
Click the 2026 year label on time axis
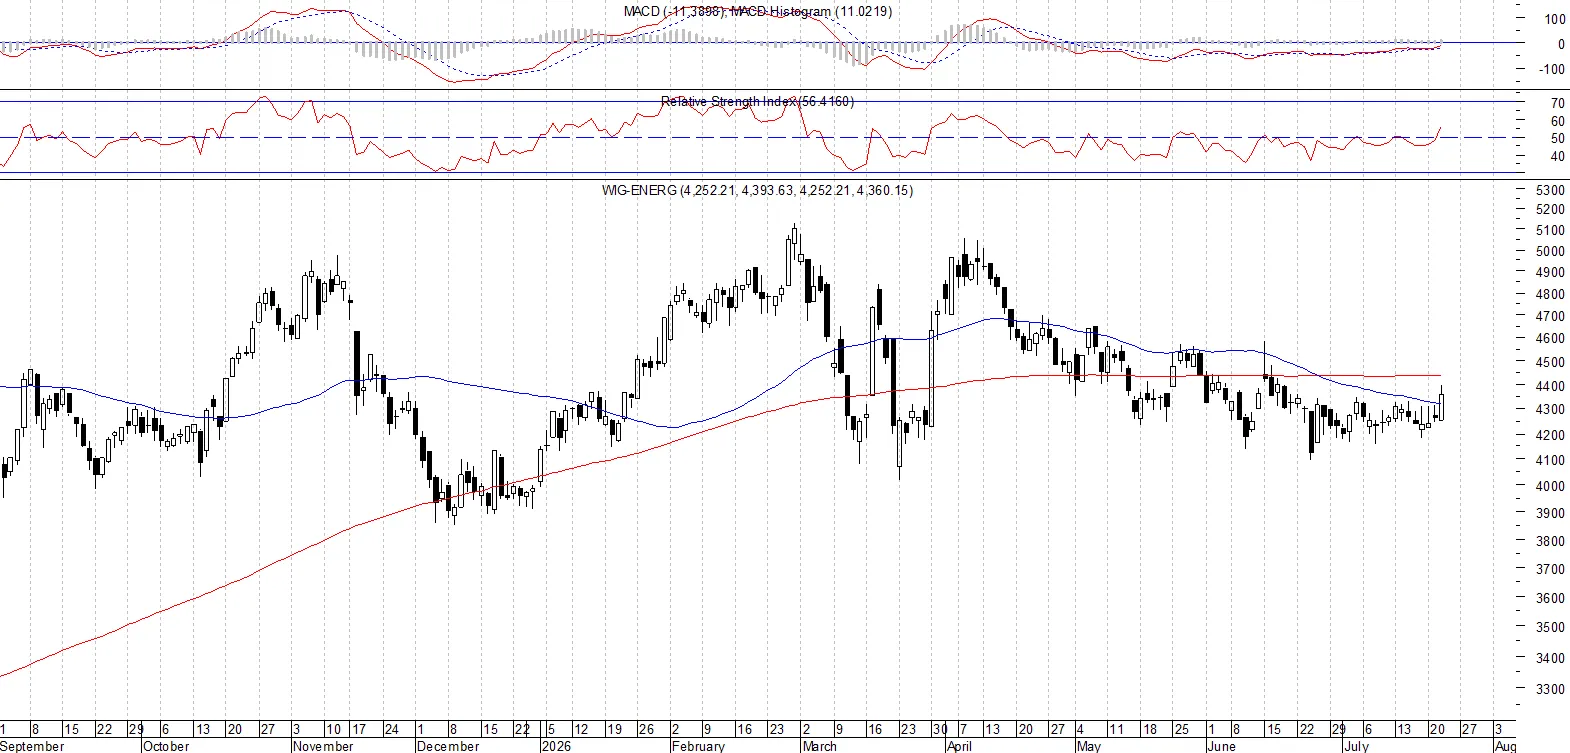(x=556, y=746)
